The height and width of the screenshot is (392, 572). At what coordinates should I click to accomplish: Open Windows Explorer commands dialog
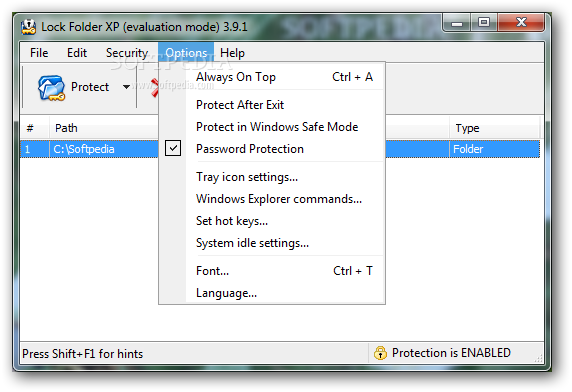tap(272, 199)
